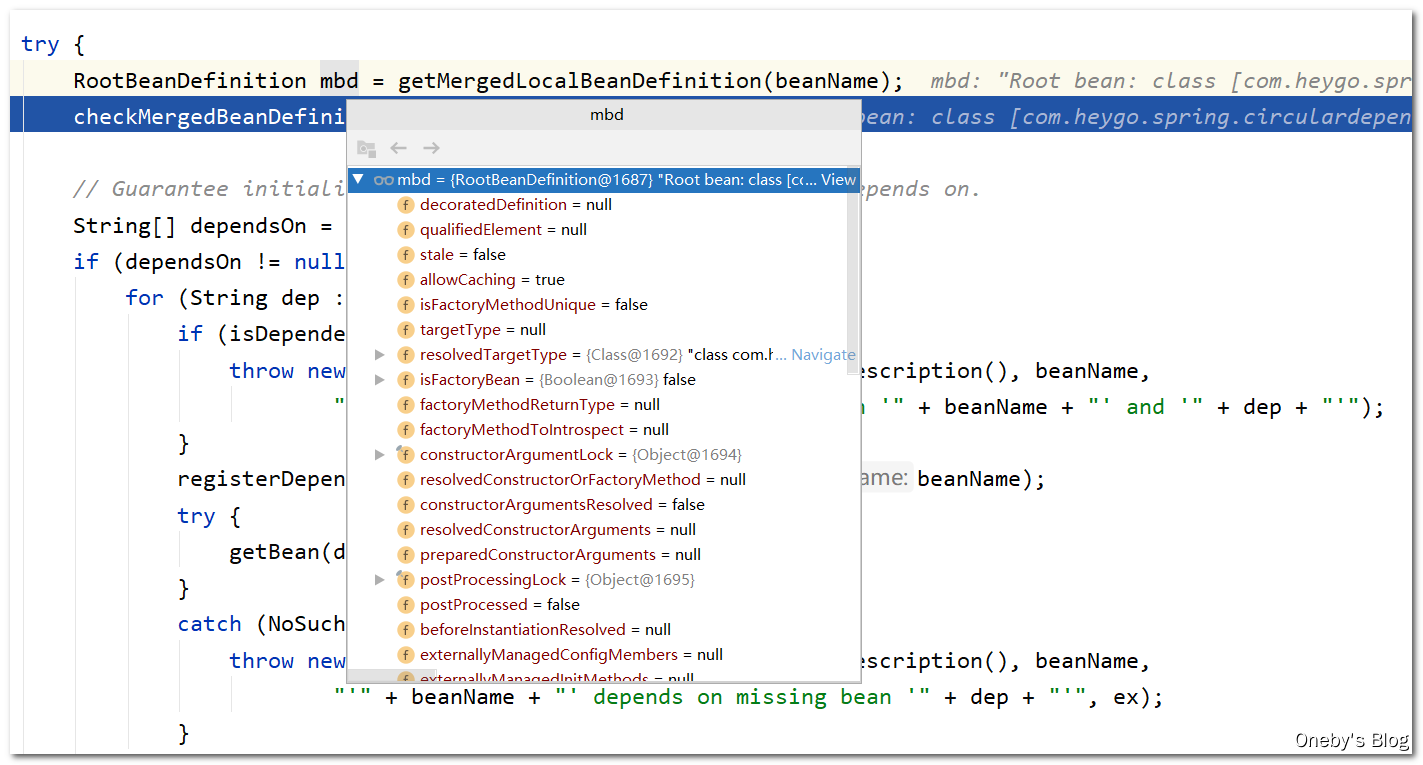Click field icon of postProcessingLock

(x=405, y=580)
